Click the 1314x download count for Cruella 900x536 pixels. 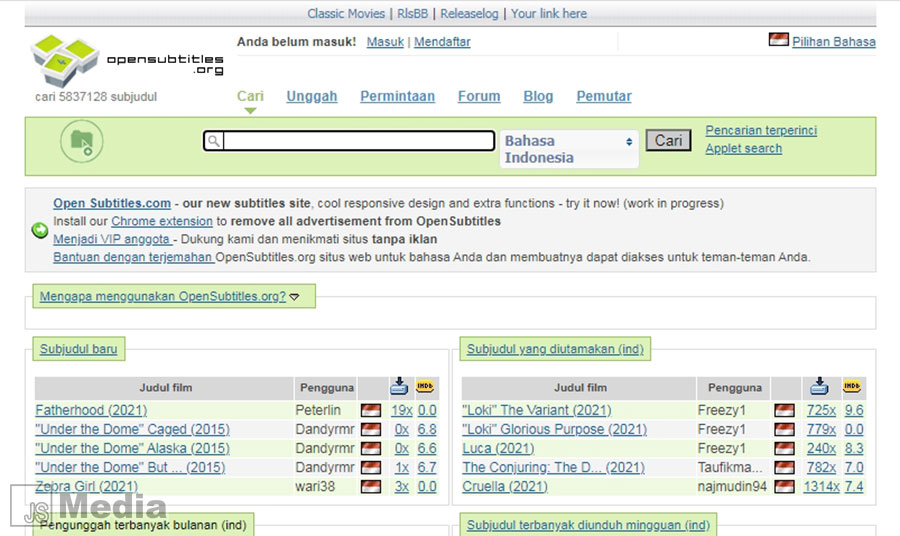821,487
